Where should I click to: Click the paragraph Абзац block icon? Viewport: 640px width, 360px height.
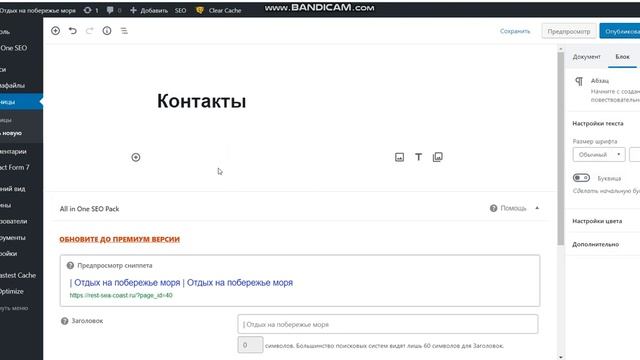(579, 81)
